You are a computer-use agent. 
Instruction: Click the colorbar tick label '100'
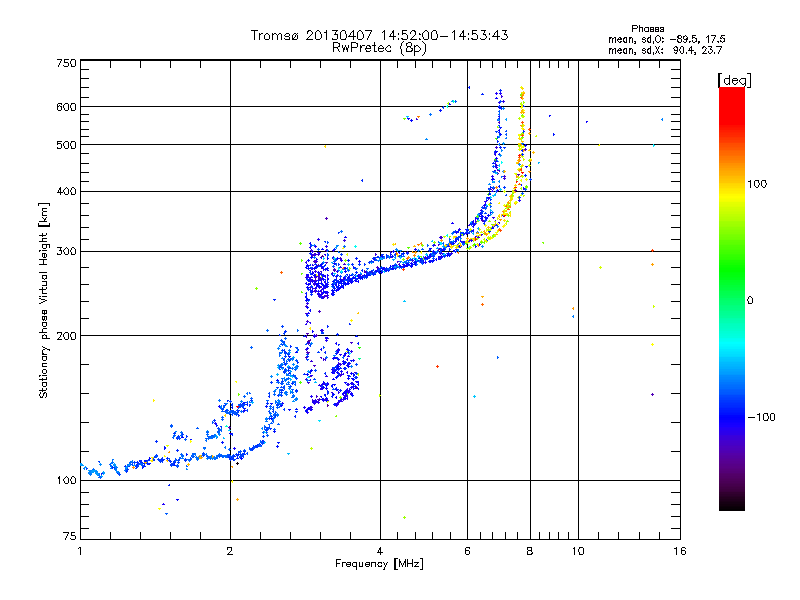point(757,184)
